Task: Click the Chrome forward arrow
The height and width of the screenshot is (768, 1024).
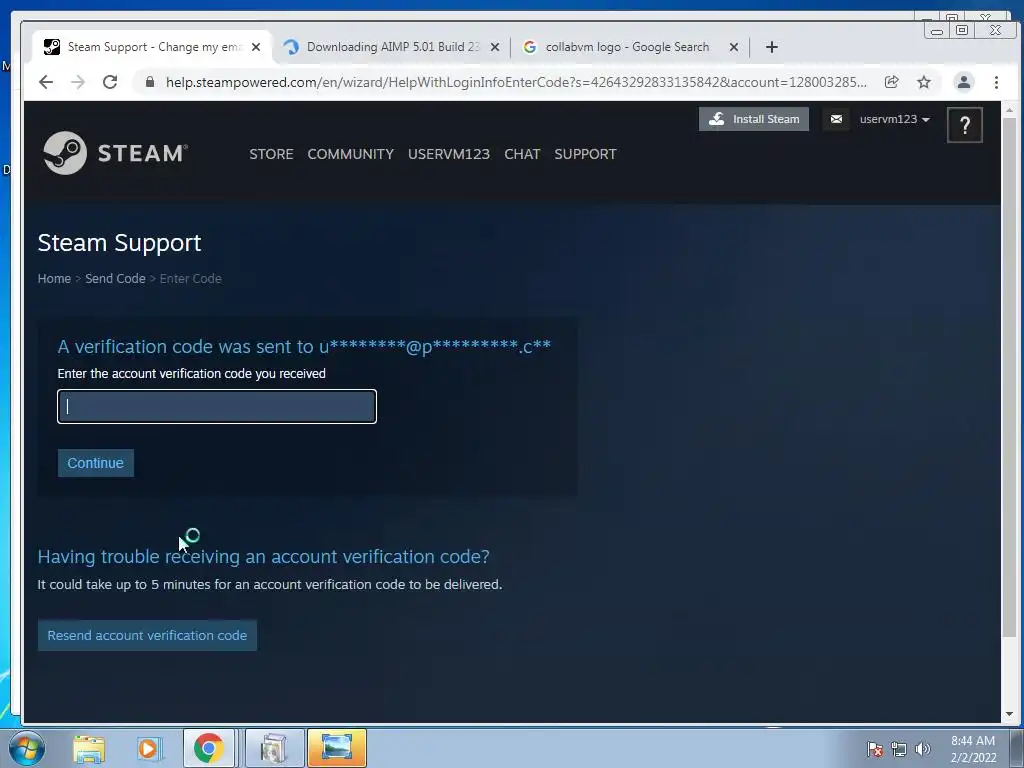Action: point(78,82)
